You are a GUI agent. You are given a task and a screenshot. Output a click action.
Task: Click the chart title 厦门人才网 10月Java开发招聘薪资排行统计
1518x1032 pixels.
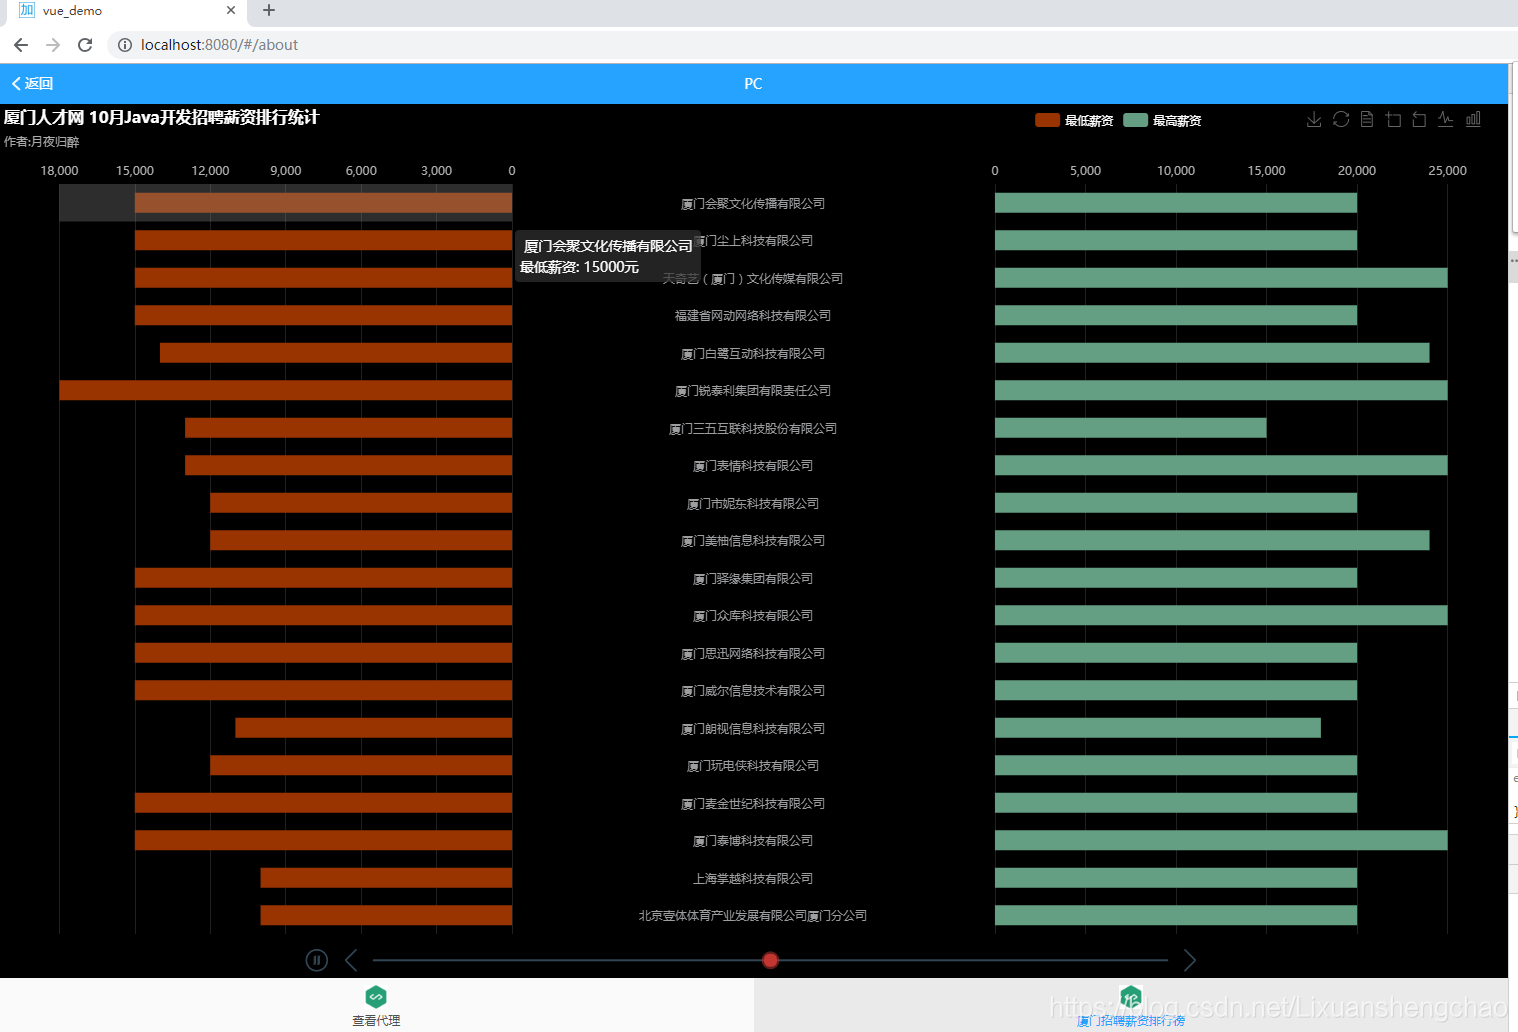(161, 117)
